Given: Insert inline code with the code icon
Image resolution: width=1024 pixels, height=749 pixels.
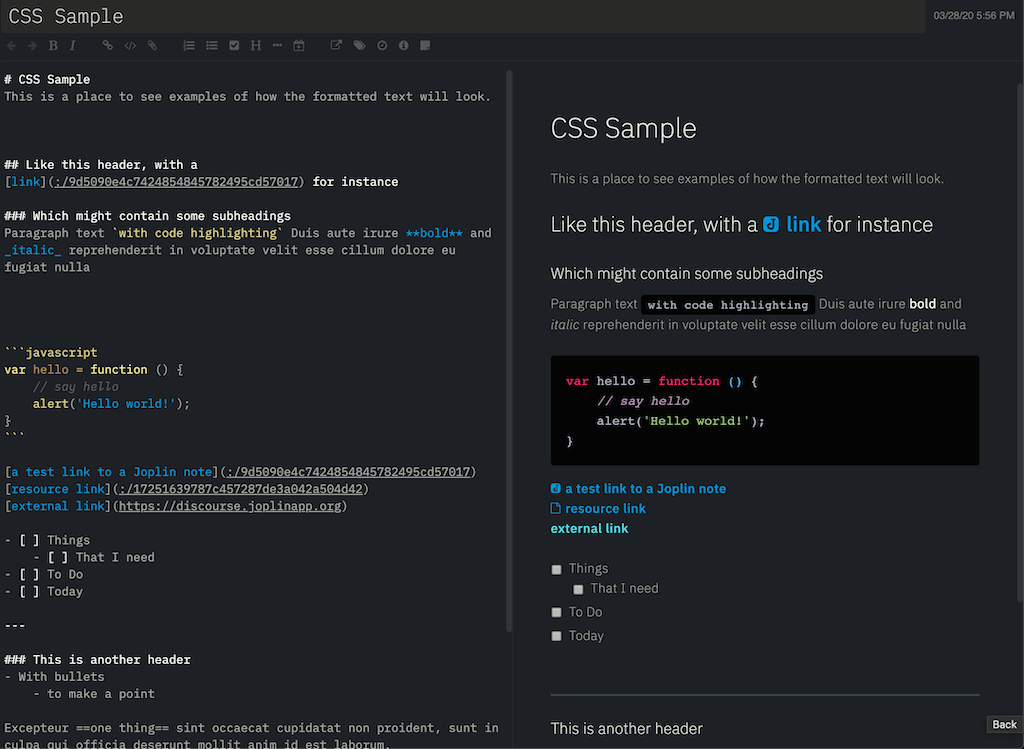Looking at the screenshot, I should pos(130,46).
